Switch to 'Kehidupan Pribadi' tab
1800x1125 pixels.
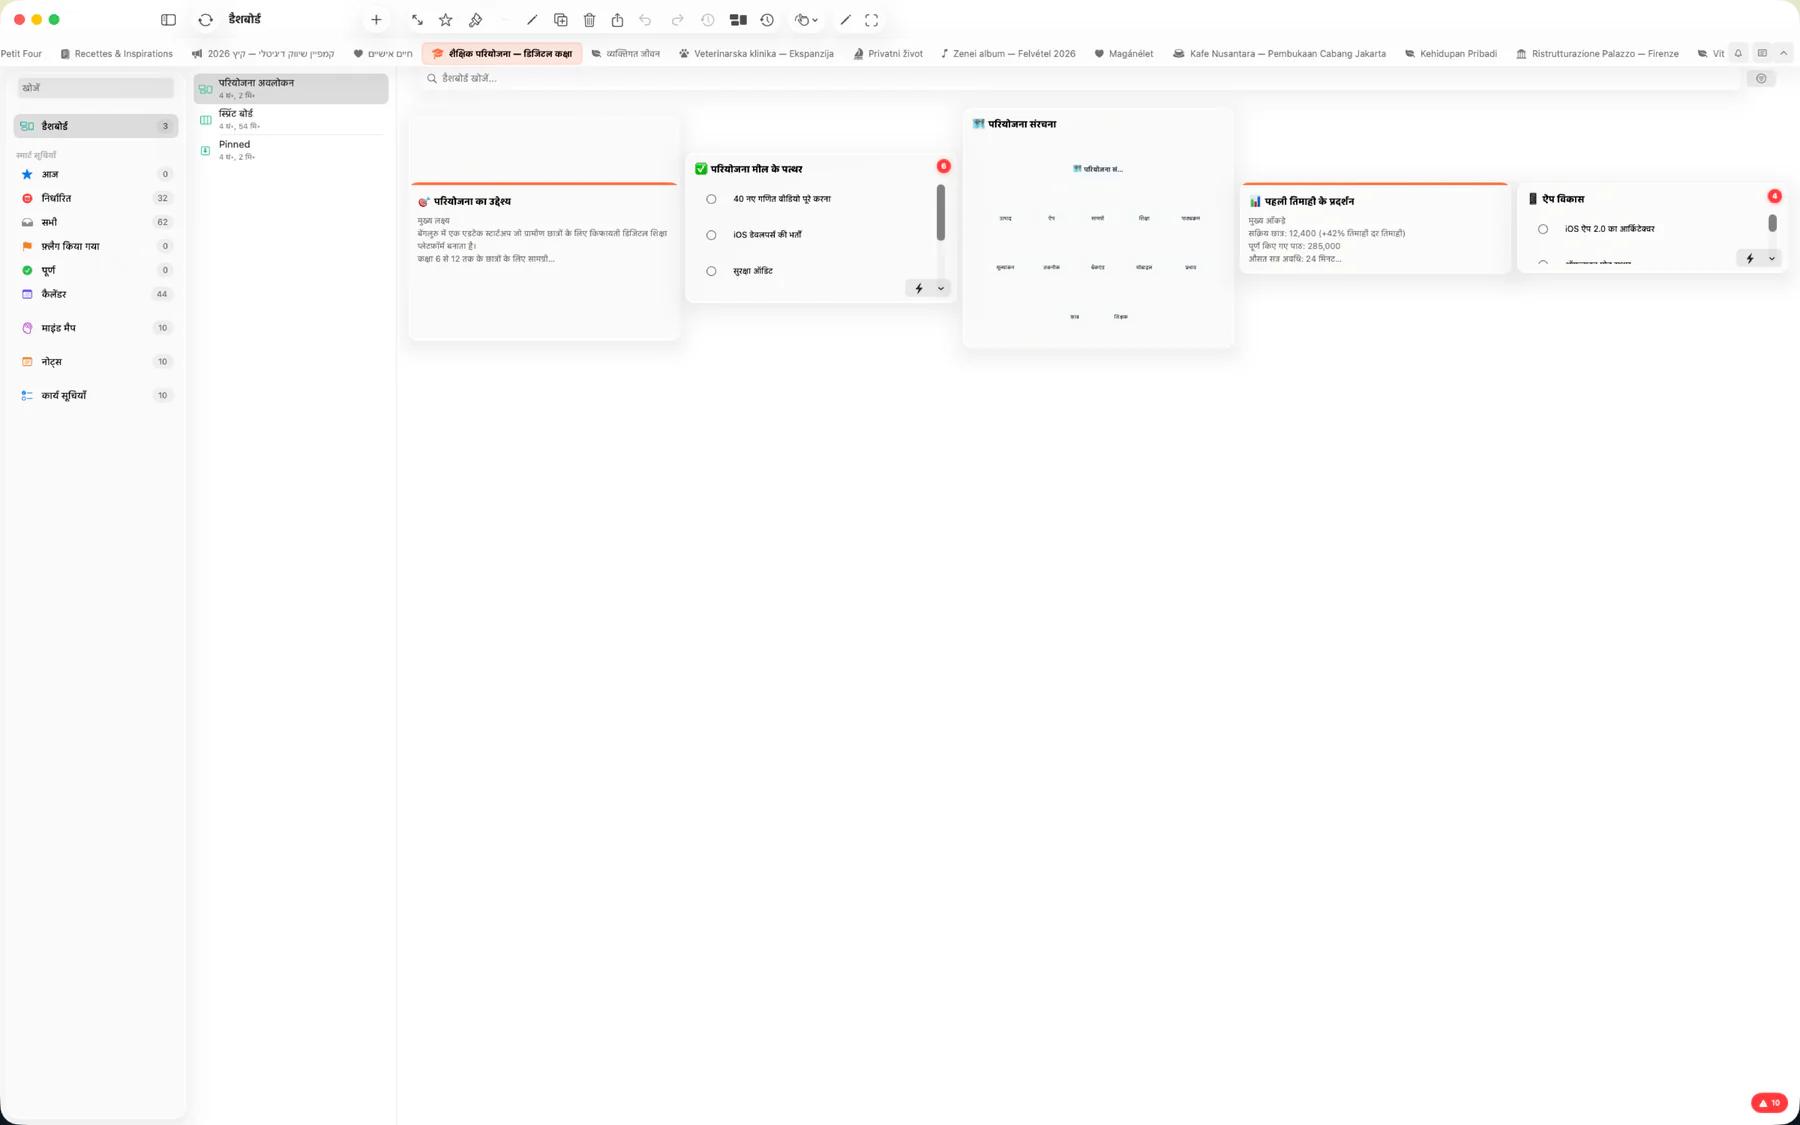(1450, 54)
